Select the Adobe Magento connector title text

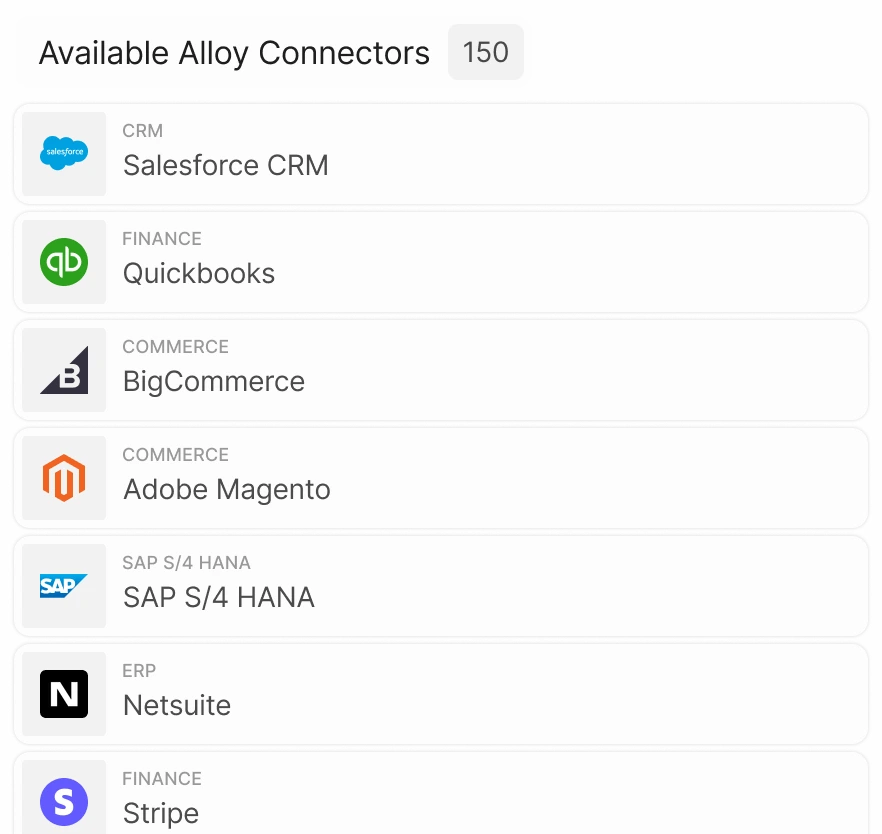click(x=227, y=490)
